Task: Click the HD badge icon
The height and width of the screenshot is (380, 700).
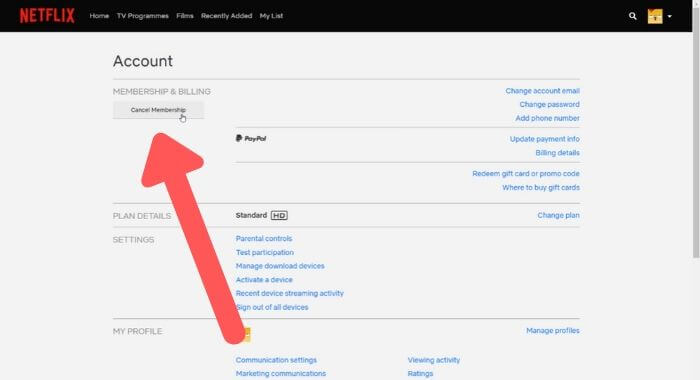Action: [279, 216]
